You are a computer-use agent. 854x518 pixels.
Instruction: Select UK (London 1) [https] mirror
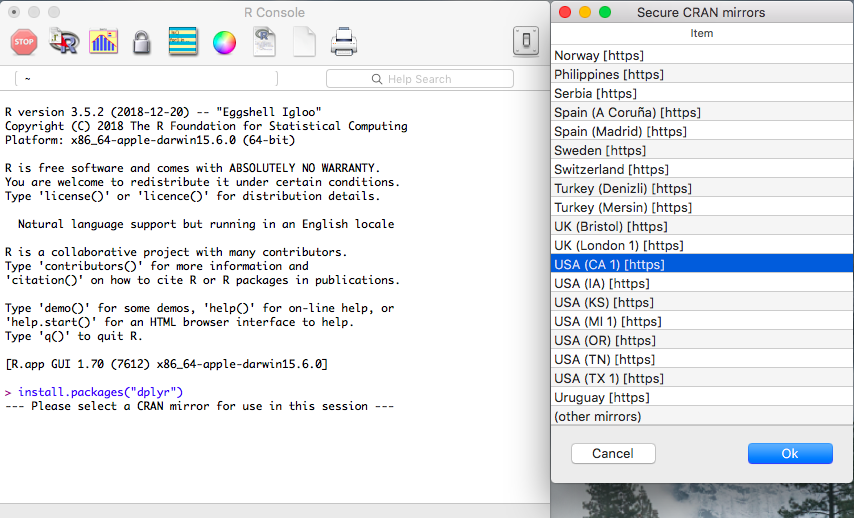click(x=702, y=246)
